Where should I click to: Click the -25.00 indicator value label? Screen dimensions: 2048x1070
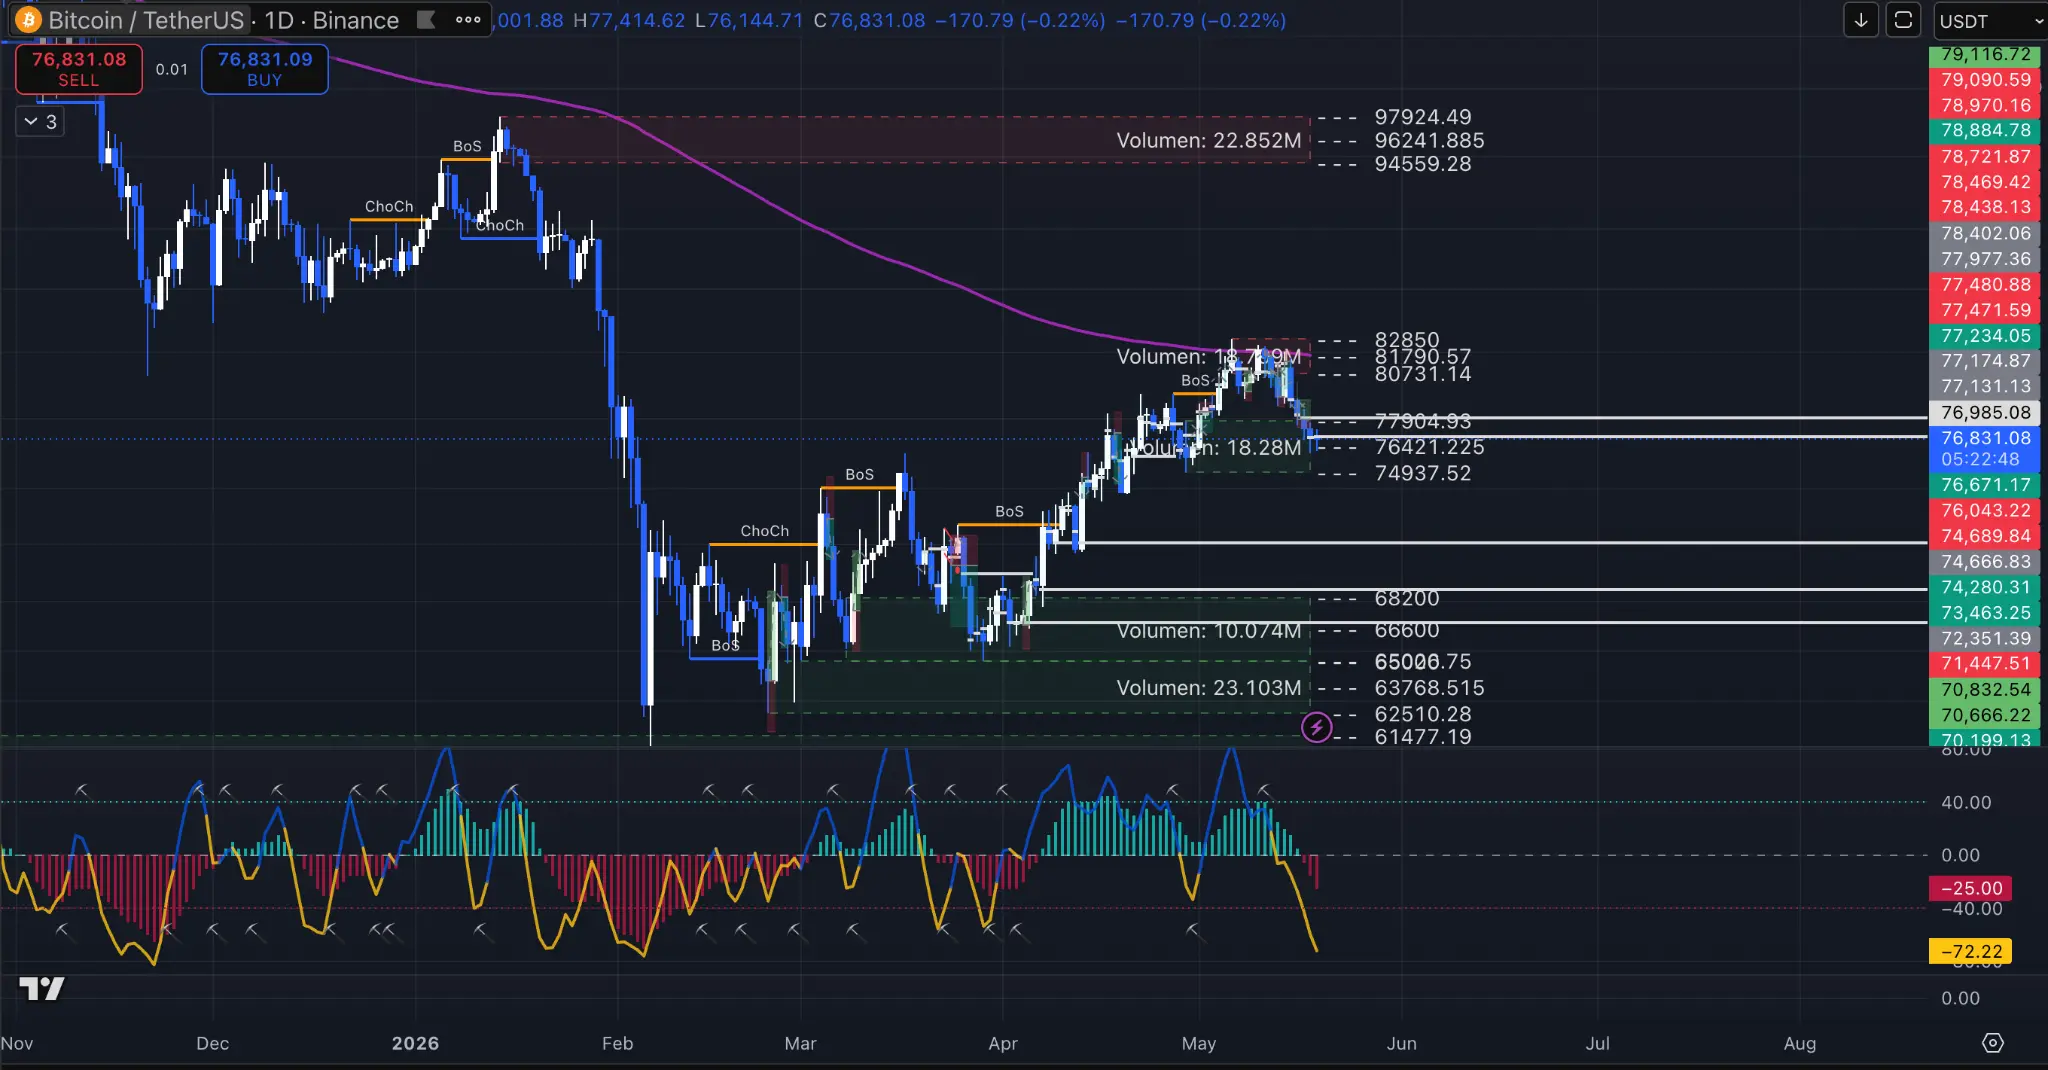[1971, 888]
